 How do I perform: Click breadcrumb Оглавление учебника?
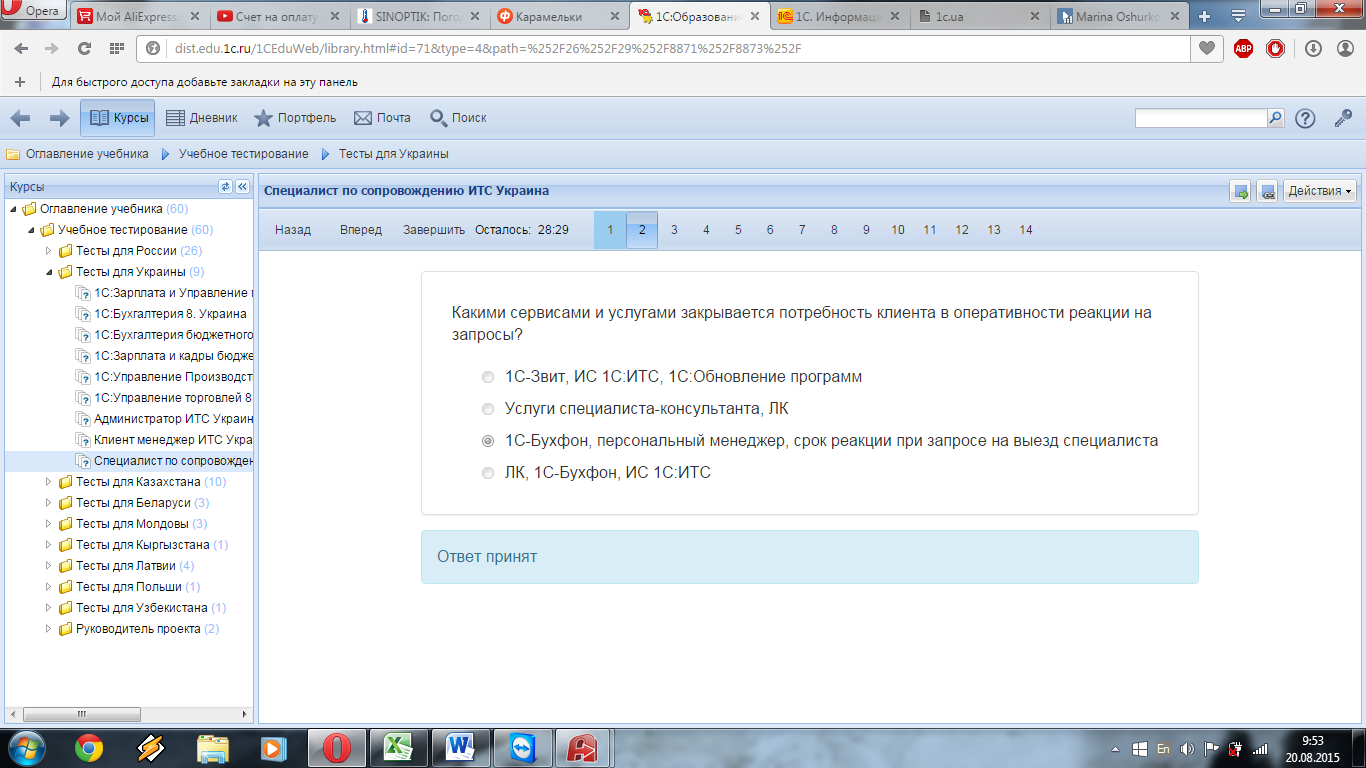coord(87,154)
